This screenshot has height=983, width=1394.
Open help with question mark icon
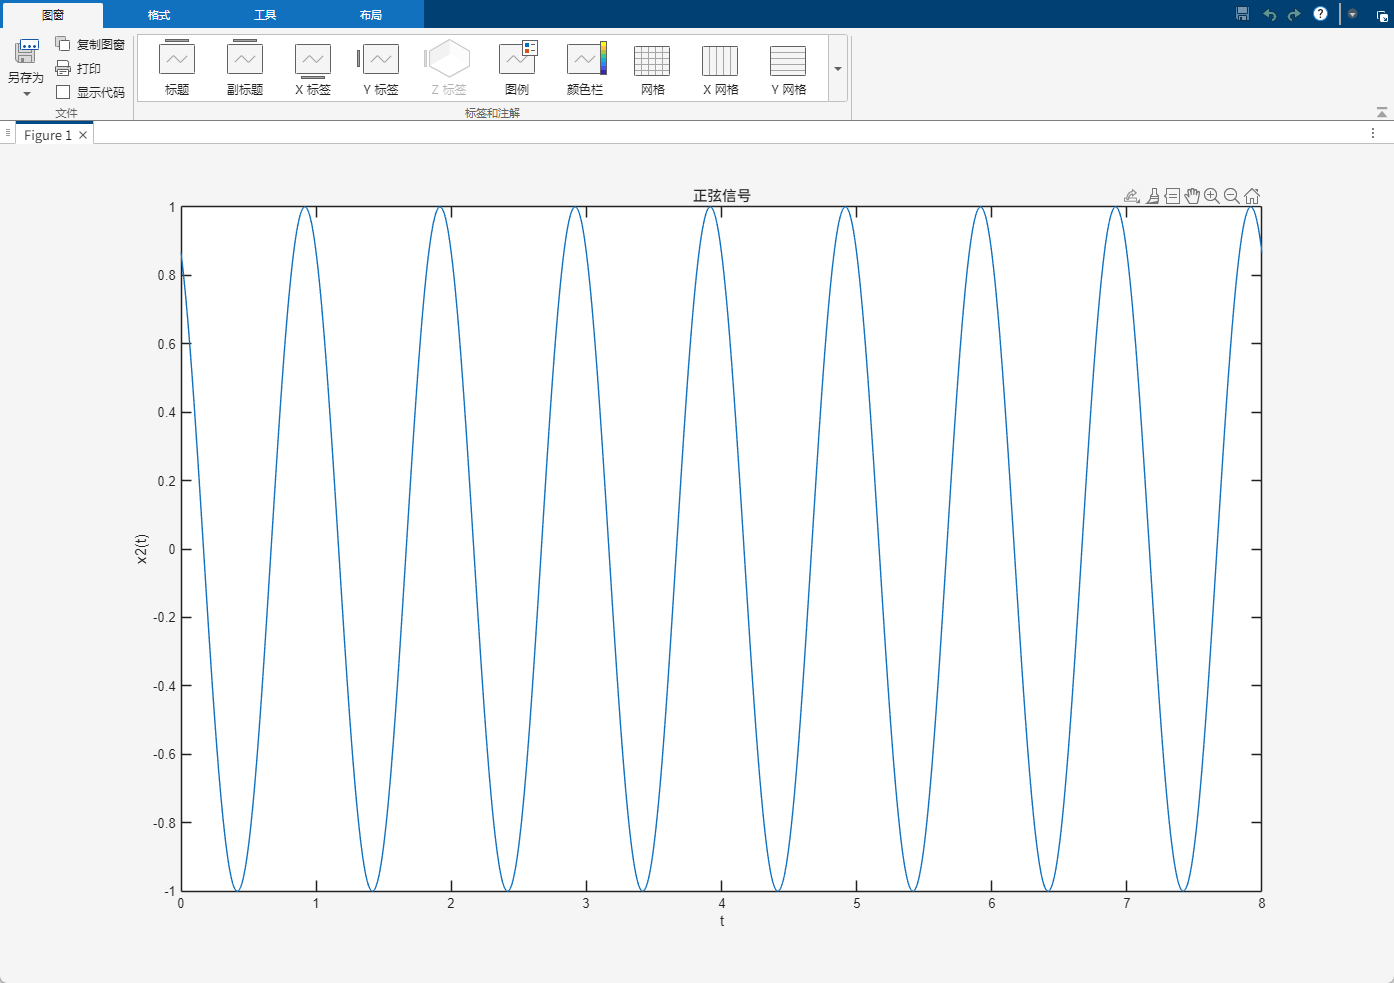tap(1320, 14)
